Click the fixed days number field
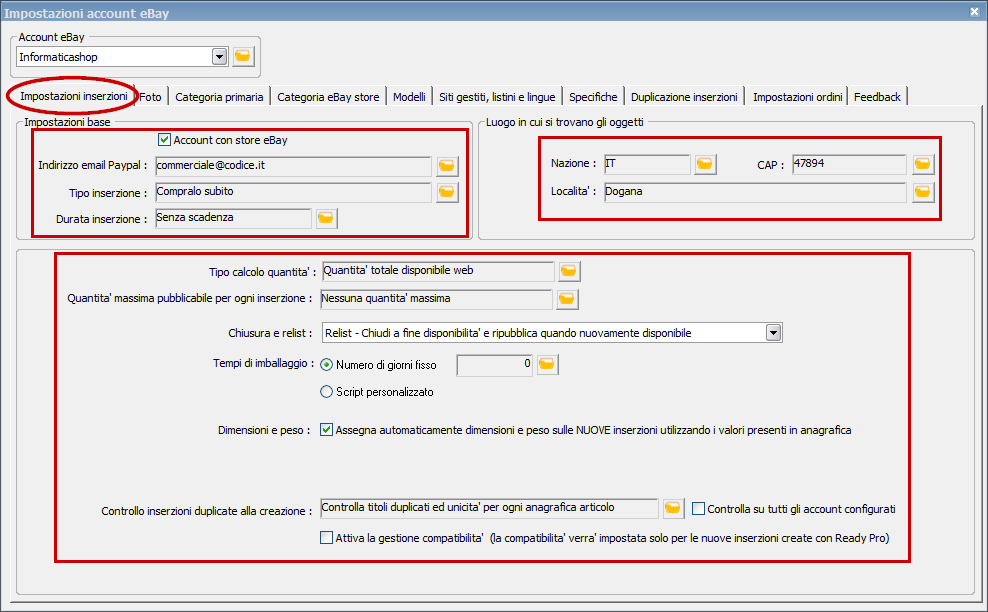Image resolution: width=988 pixels, height=612 pixels. point(495,365)
